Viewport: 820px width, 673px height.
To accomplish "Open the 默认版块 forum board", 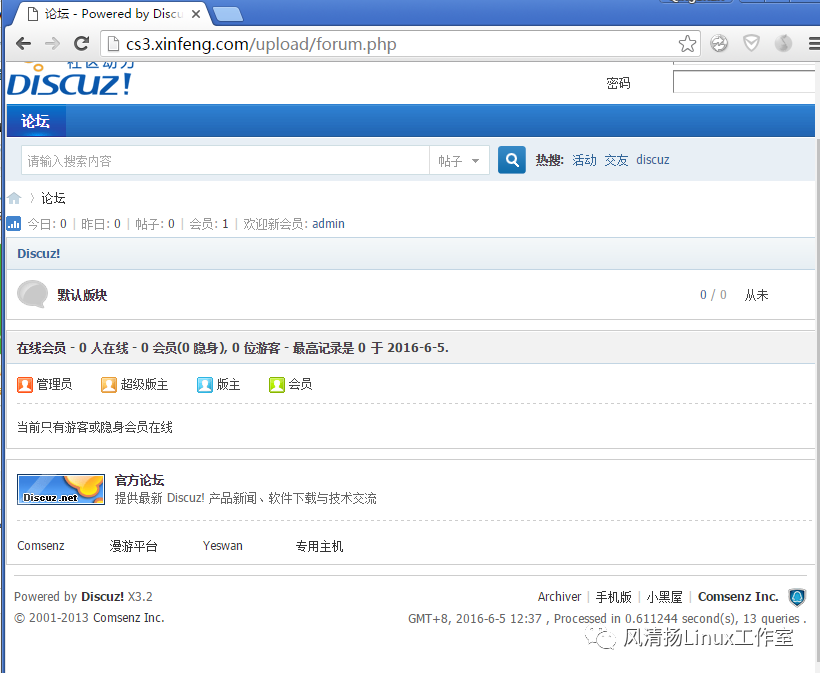I will [x=82, y=295].
